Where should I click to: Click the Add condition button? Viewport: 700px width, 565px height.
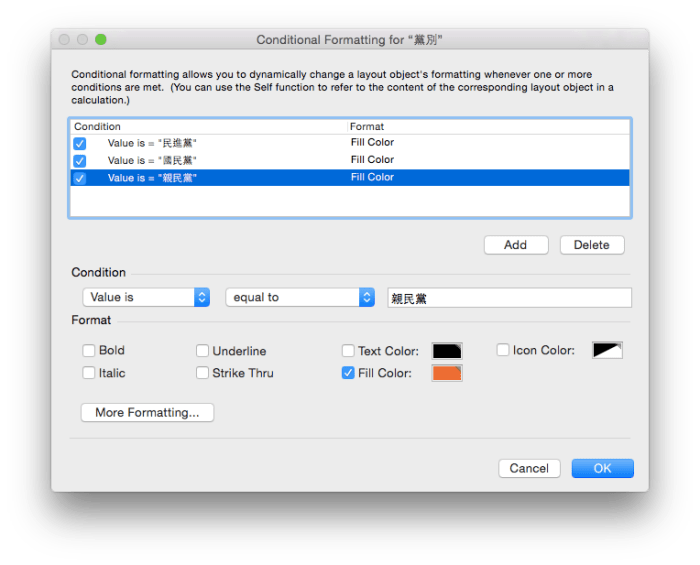point(515,245)
